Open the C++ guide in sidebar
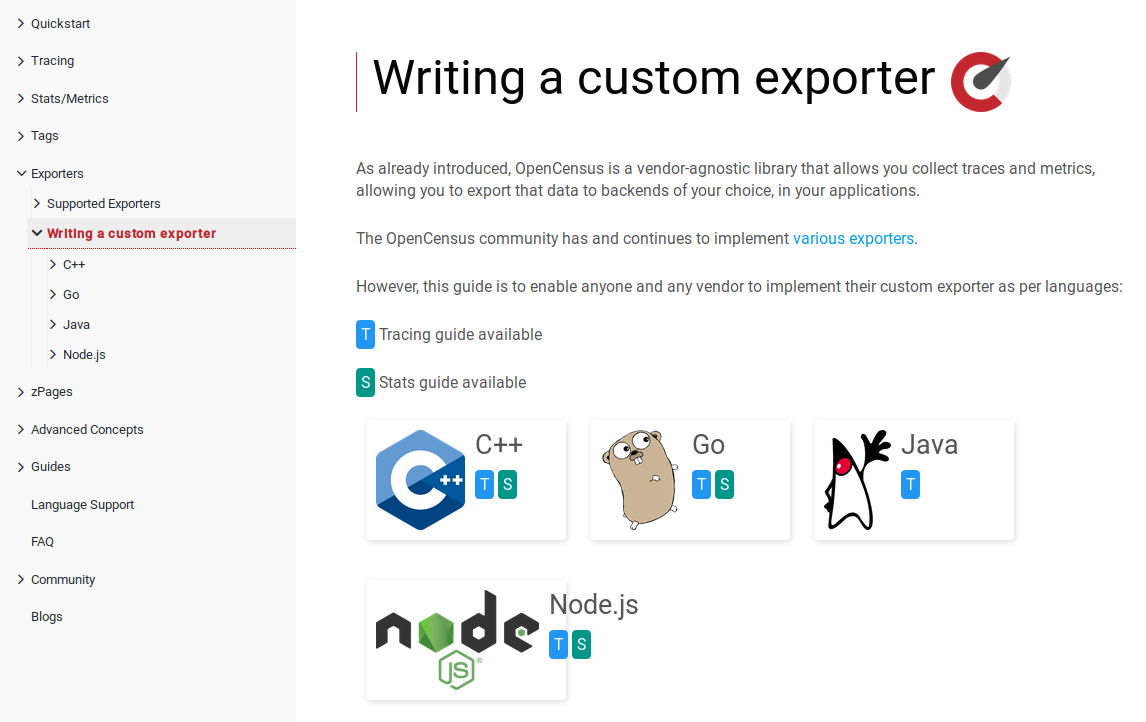The image size is (1146, 722). pos(74,265)
